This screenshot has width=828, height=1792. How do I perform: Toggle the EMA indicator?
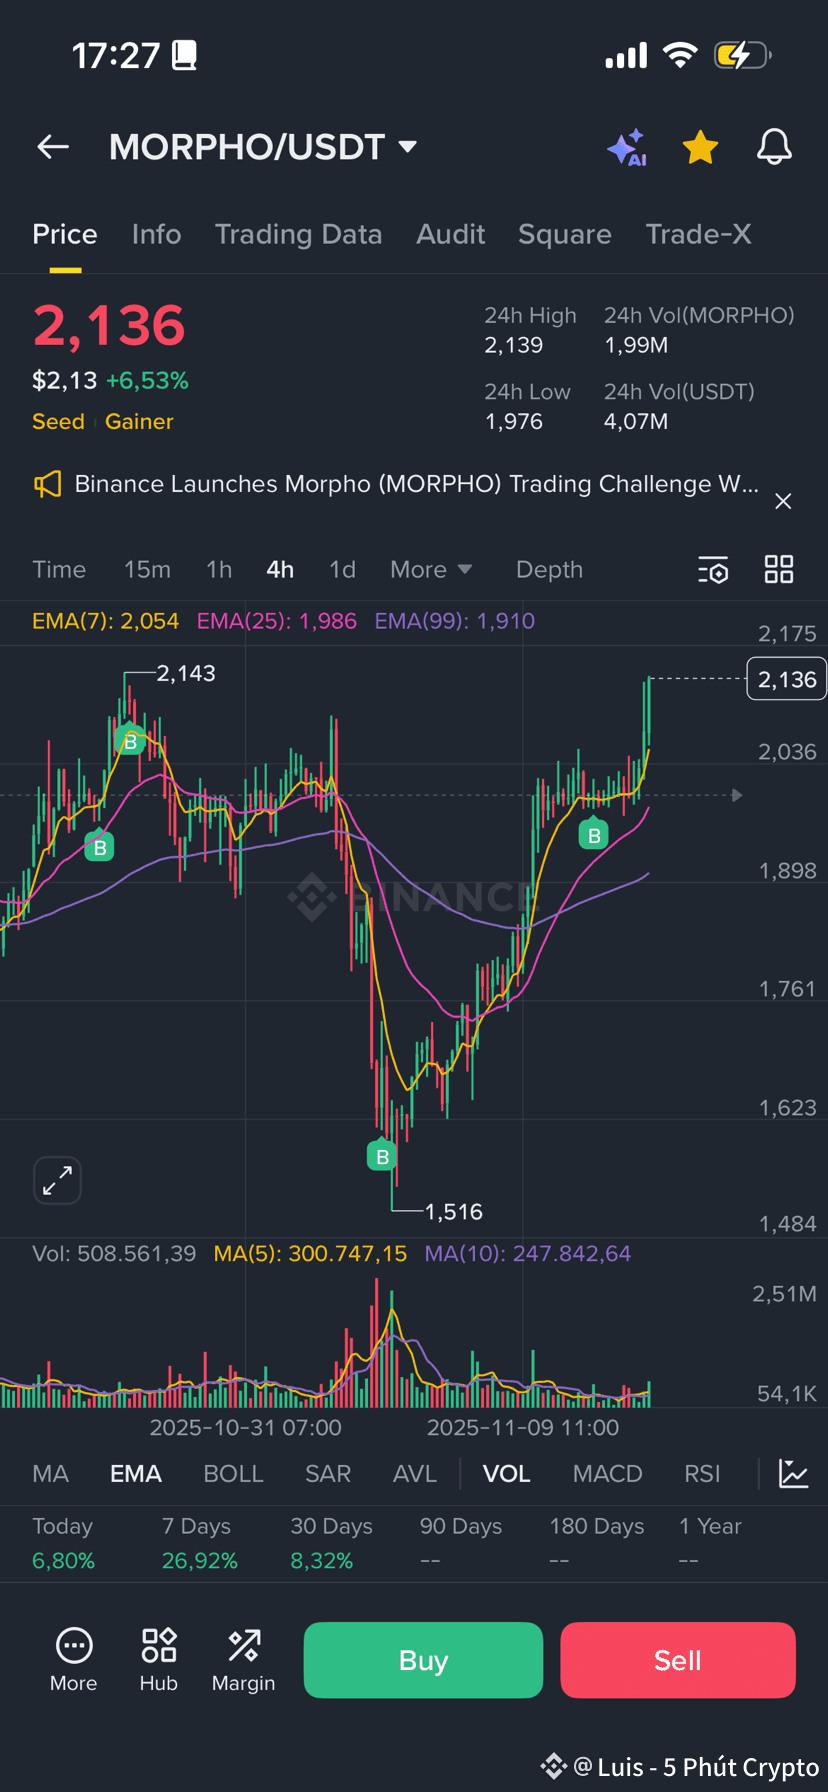136,1474
